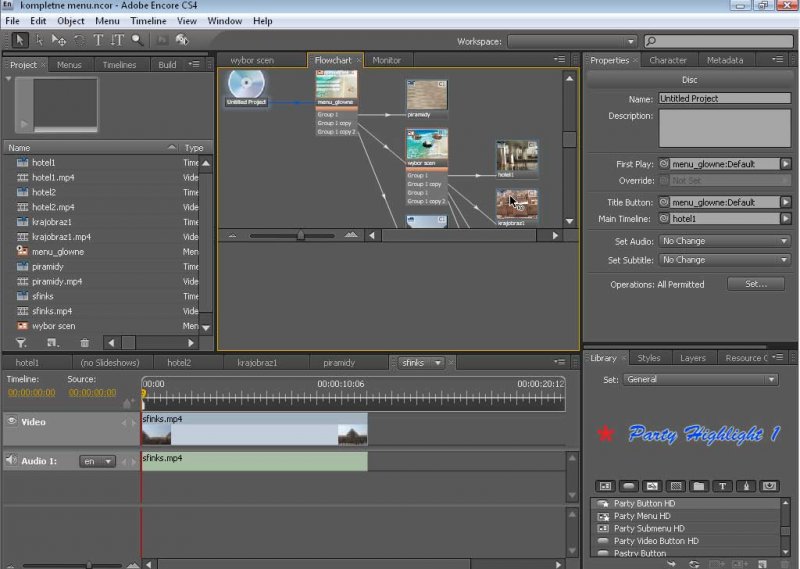
Task: Toggle the Video track eye icon
Action: (x=12, y=422)
